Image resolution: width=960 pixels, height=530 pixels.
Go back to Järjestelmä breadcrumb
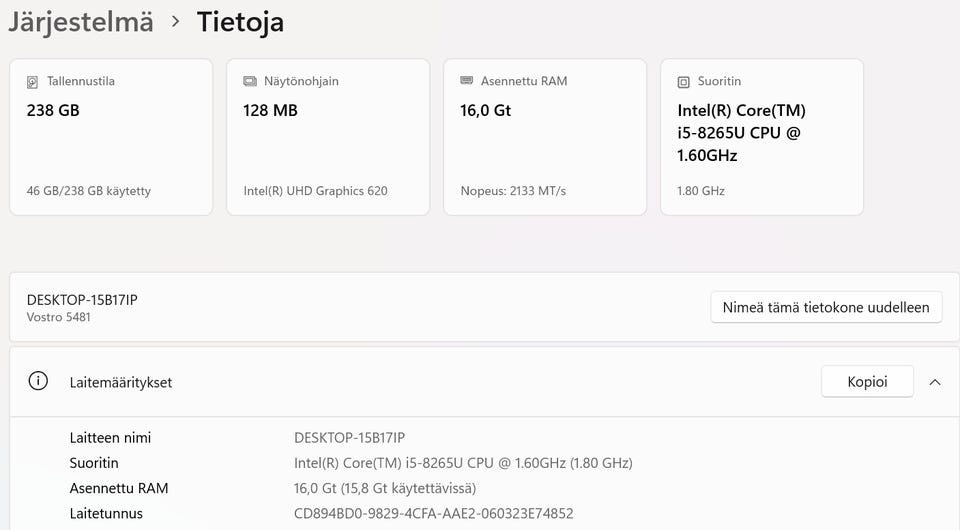80,22
